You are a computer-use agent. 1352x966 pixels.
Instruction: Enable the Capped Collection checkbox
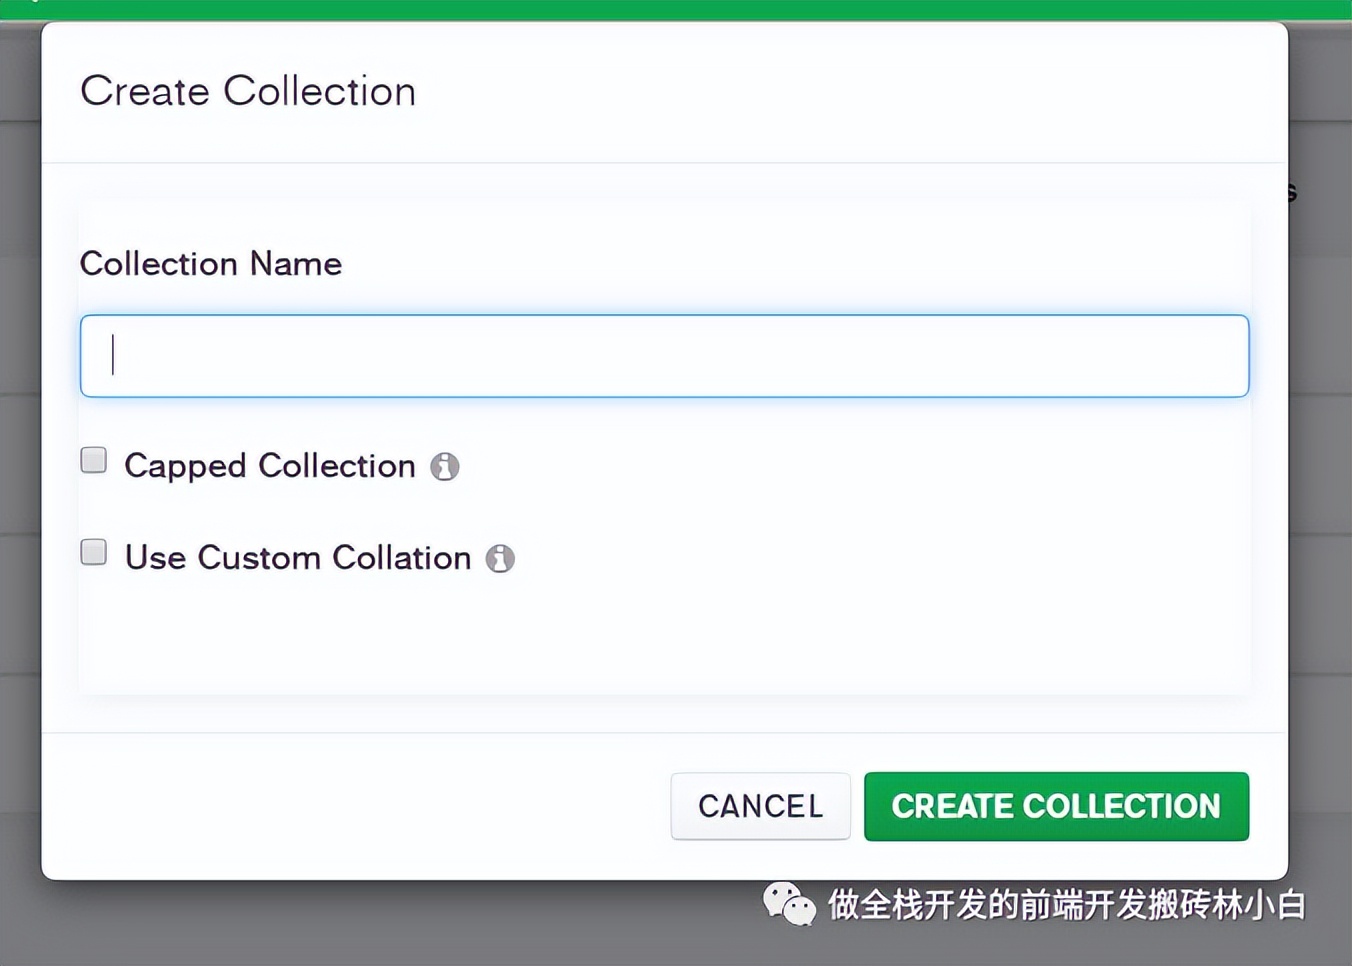click(x=93, y=459)
